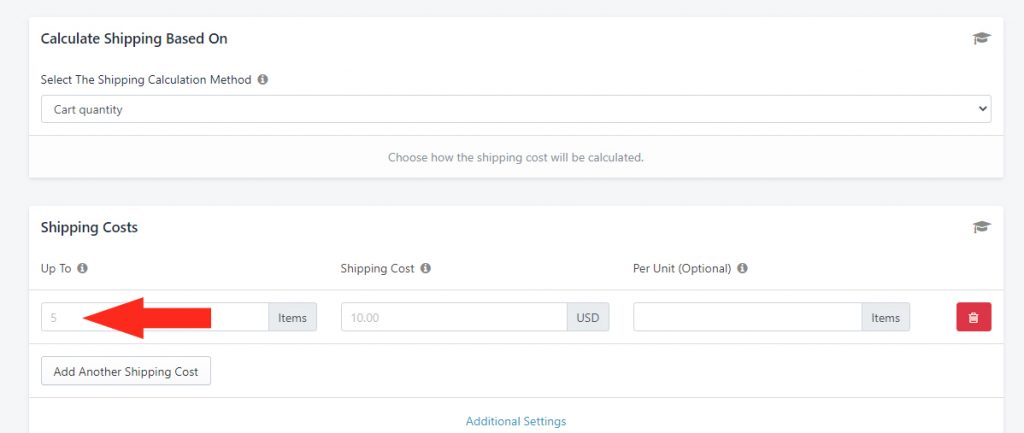Delete the shipping cost row with trash button
Viewport: 1024px width, 433px height.
click(974, 317)
